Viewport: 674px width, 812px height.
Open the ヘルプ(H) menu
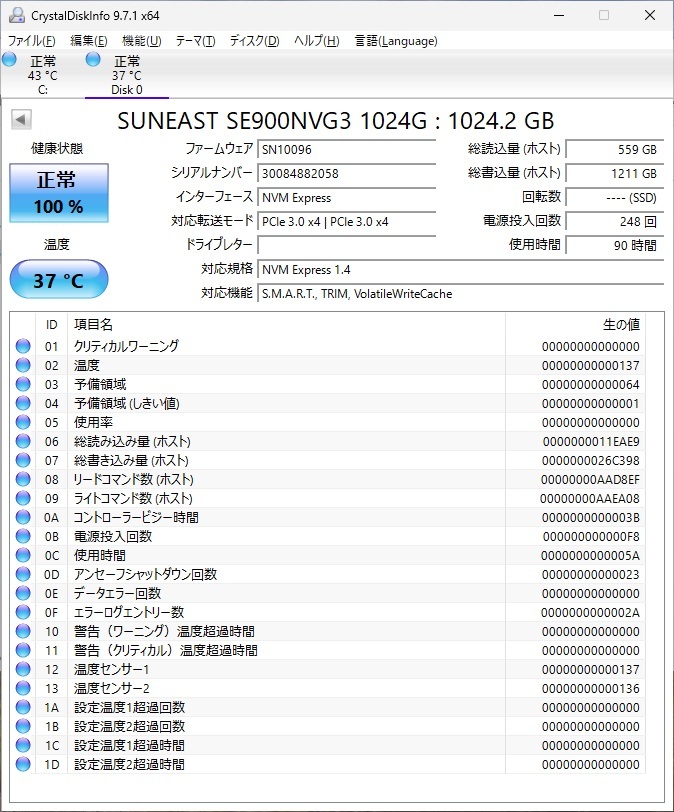pyautogui.click(x=317, y=41)
